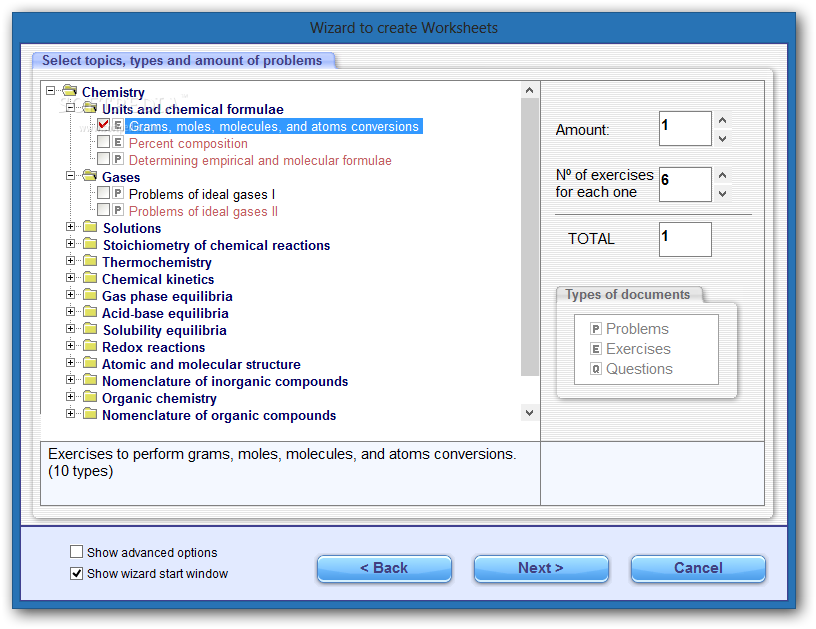Screen dimensions: 816x629
Task: Click the Q icon next to Questions legend
Action: coord(596,369)
